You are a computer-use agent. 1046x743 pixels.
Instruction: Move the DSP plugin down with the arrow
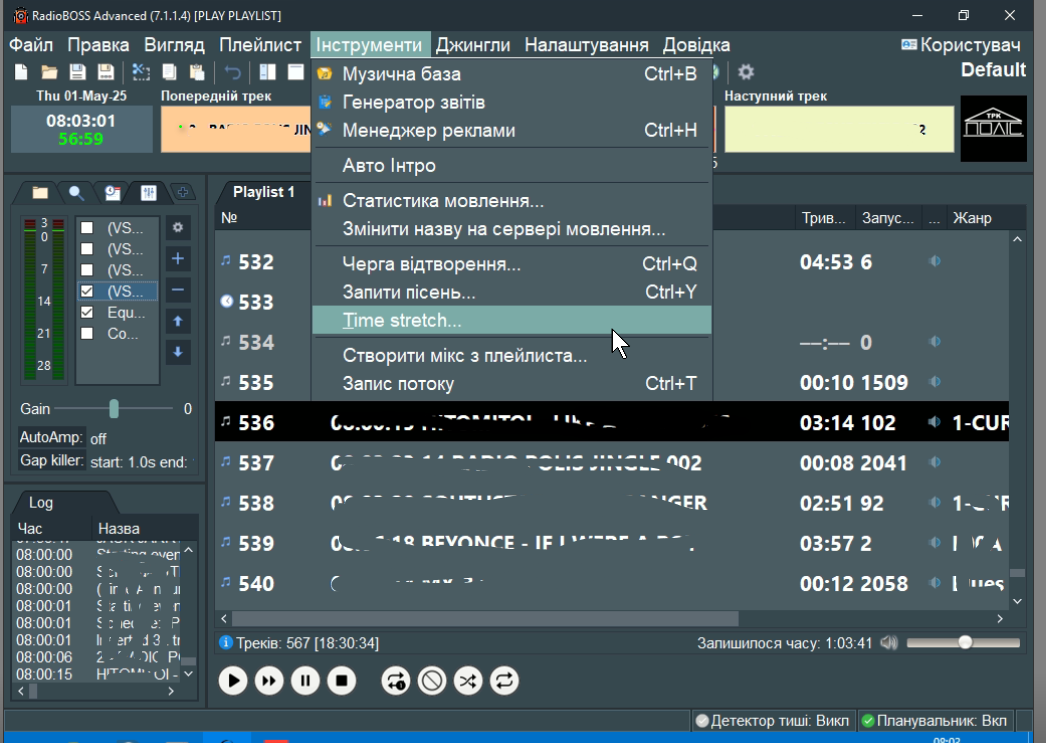[x=177, y=352]
